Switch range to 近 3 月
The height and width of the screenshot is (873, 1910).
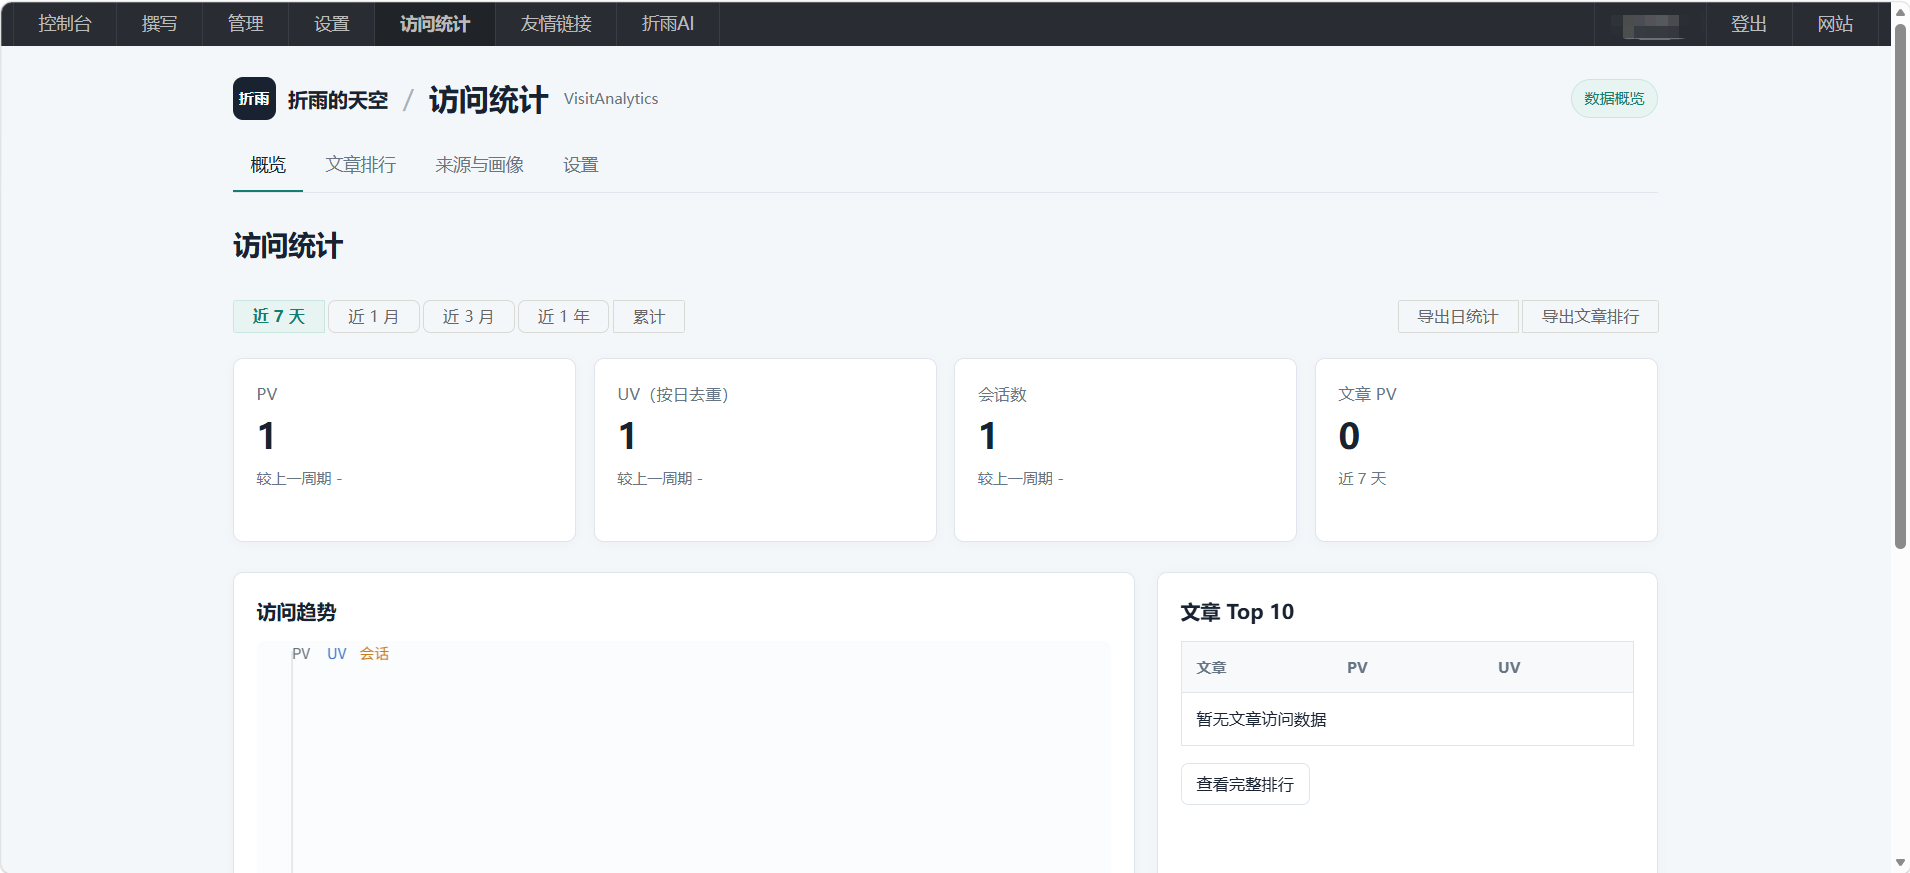pos(469,316)
